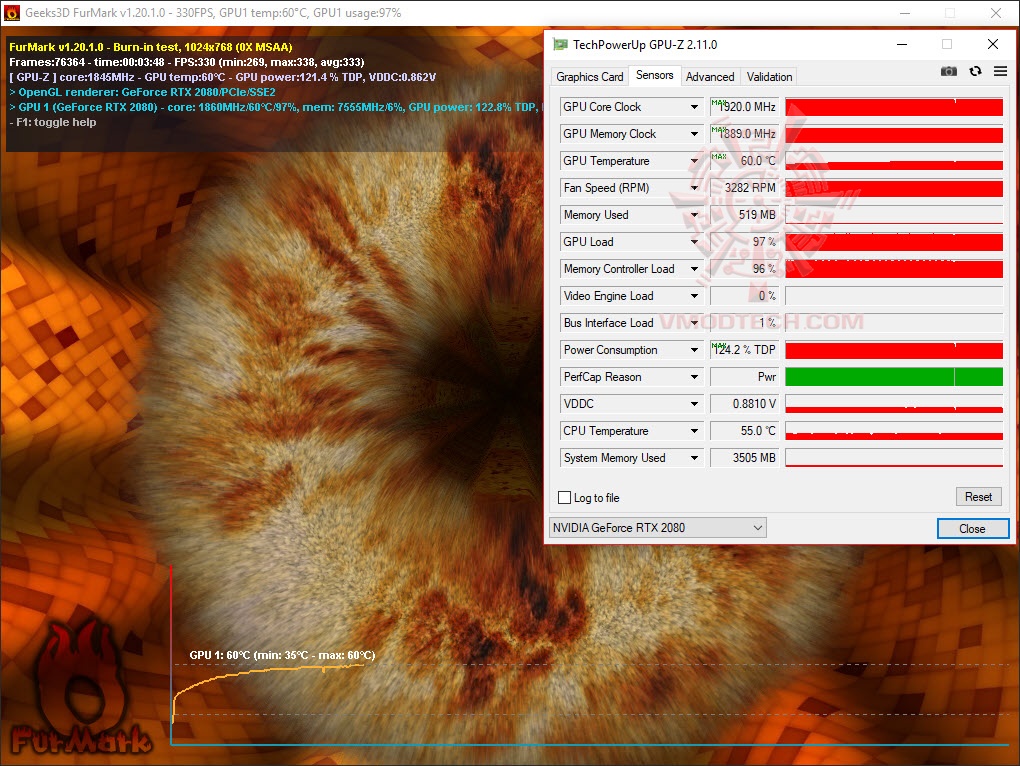The width and height of the screenshot is (1020, 766).
Task: Click the 60.0 °C GPU temperature value
Action: pyautogui.click(x=745, y=161)
